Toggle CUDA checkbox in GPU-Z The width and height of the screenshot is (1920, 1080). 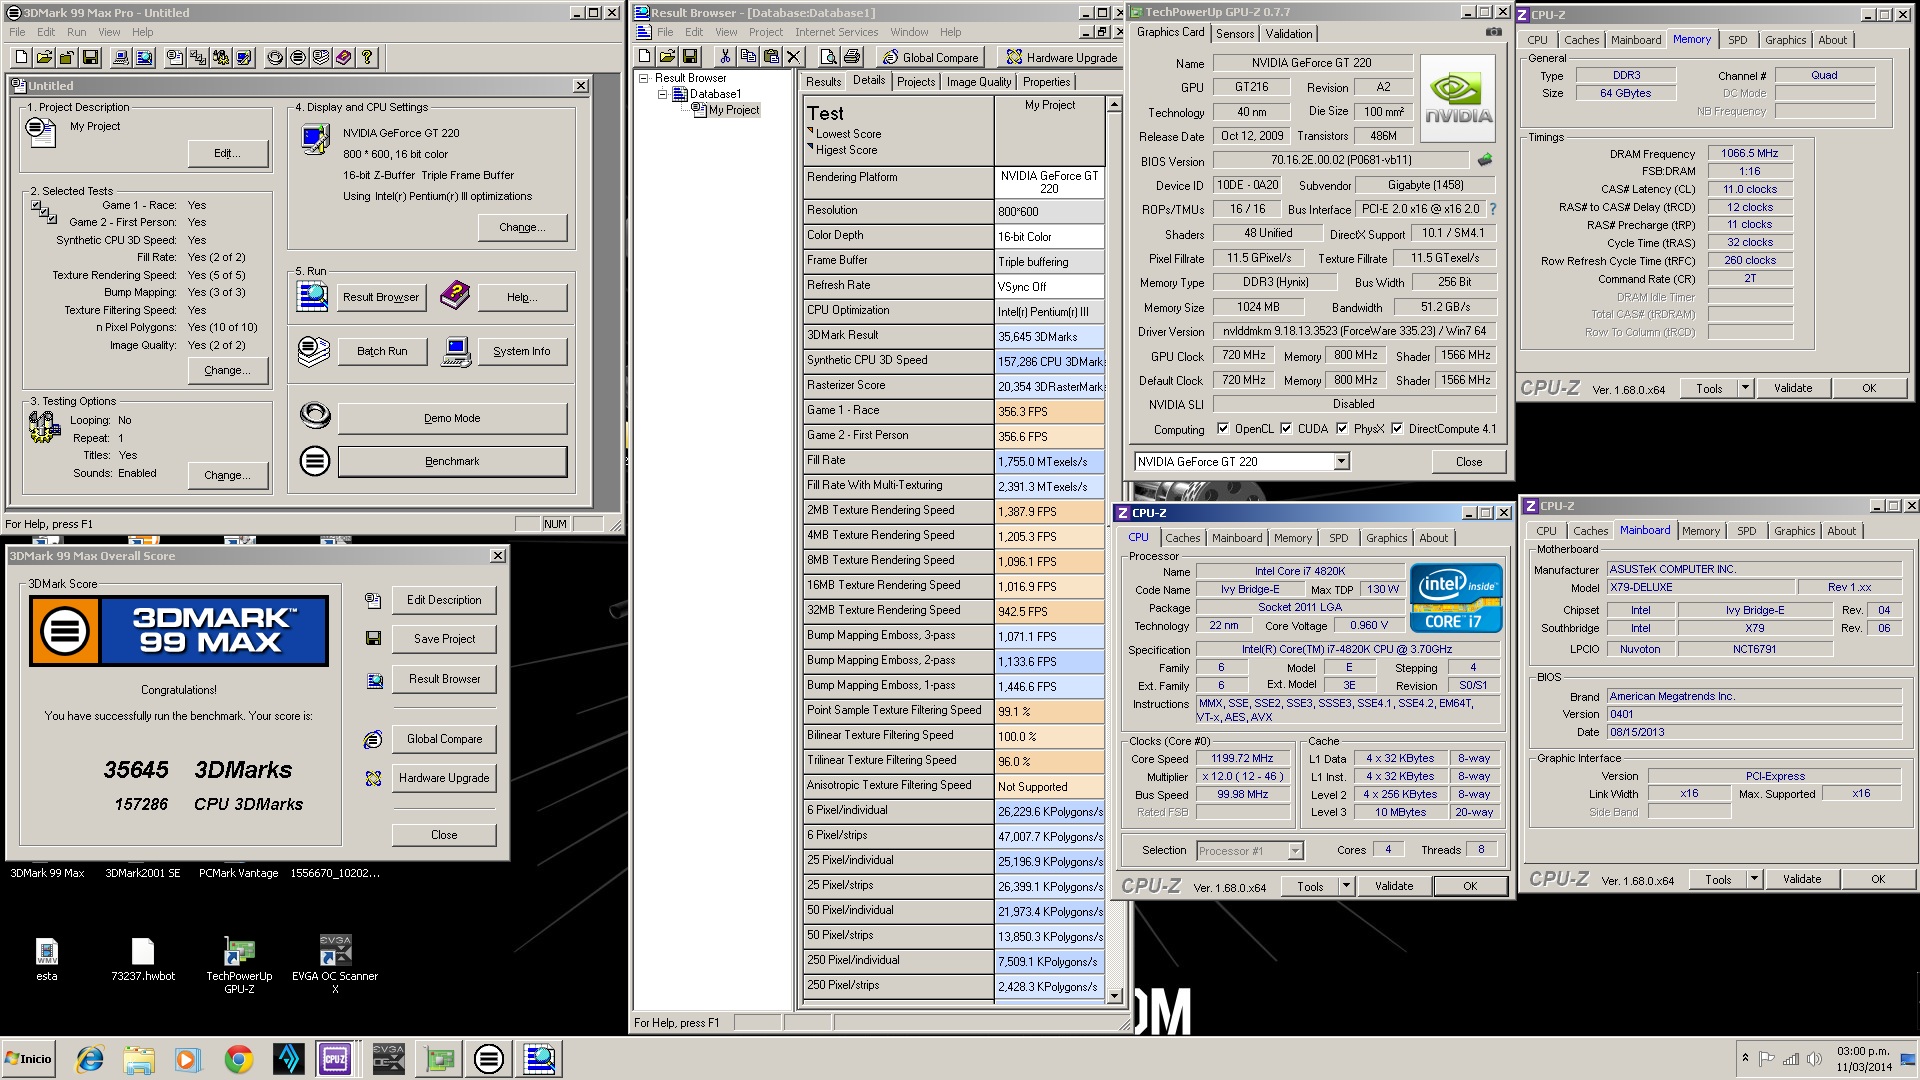1286,429
